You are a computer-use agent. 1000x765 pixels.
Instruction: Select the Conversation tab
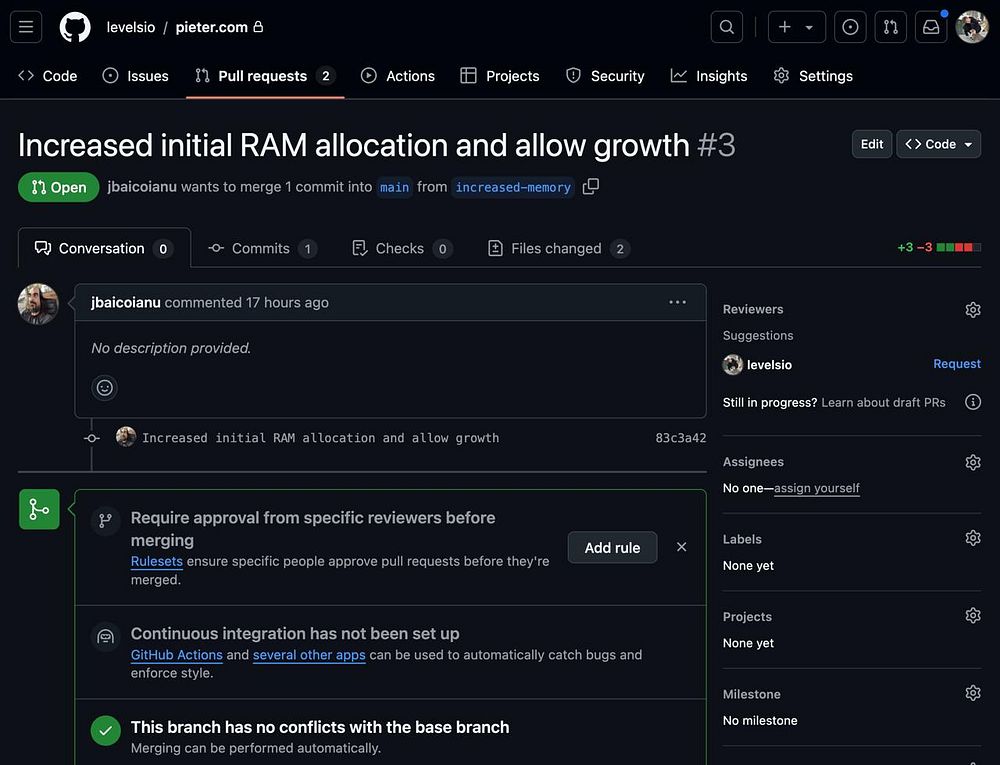point(105,248)
